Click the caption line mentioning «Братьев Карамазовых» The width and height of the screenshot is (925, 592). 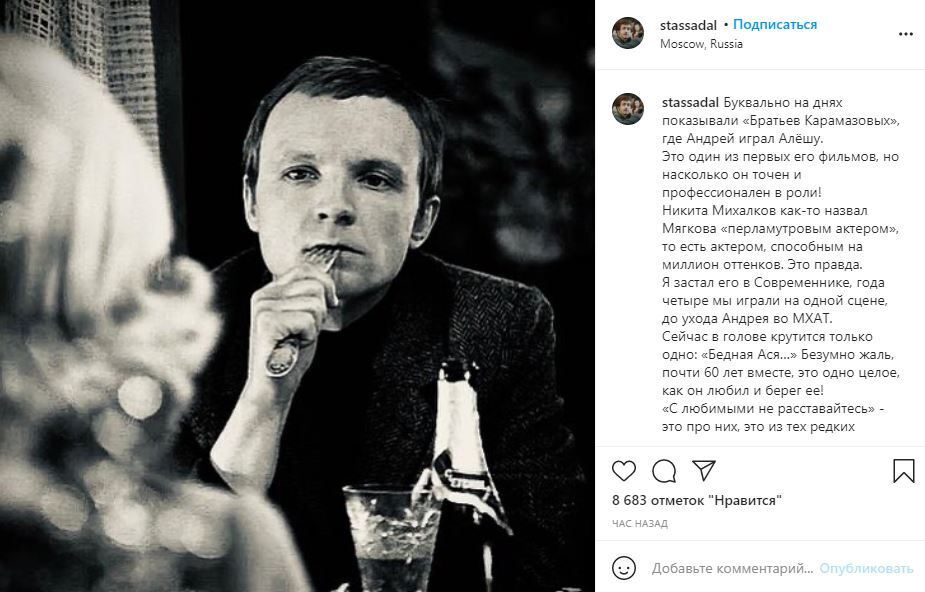[780, 120]
